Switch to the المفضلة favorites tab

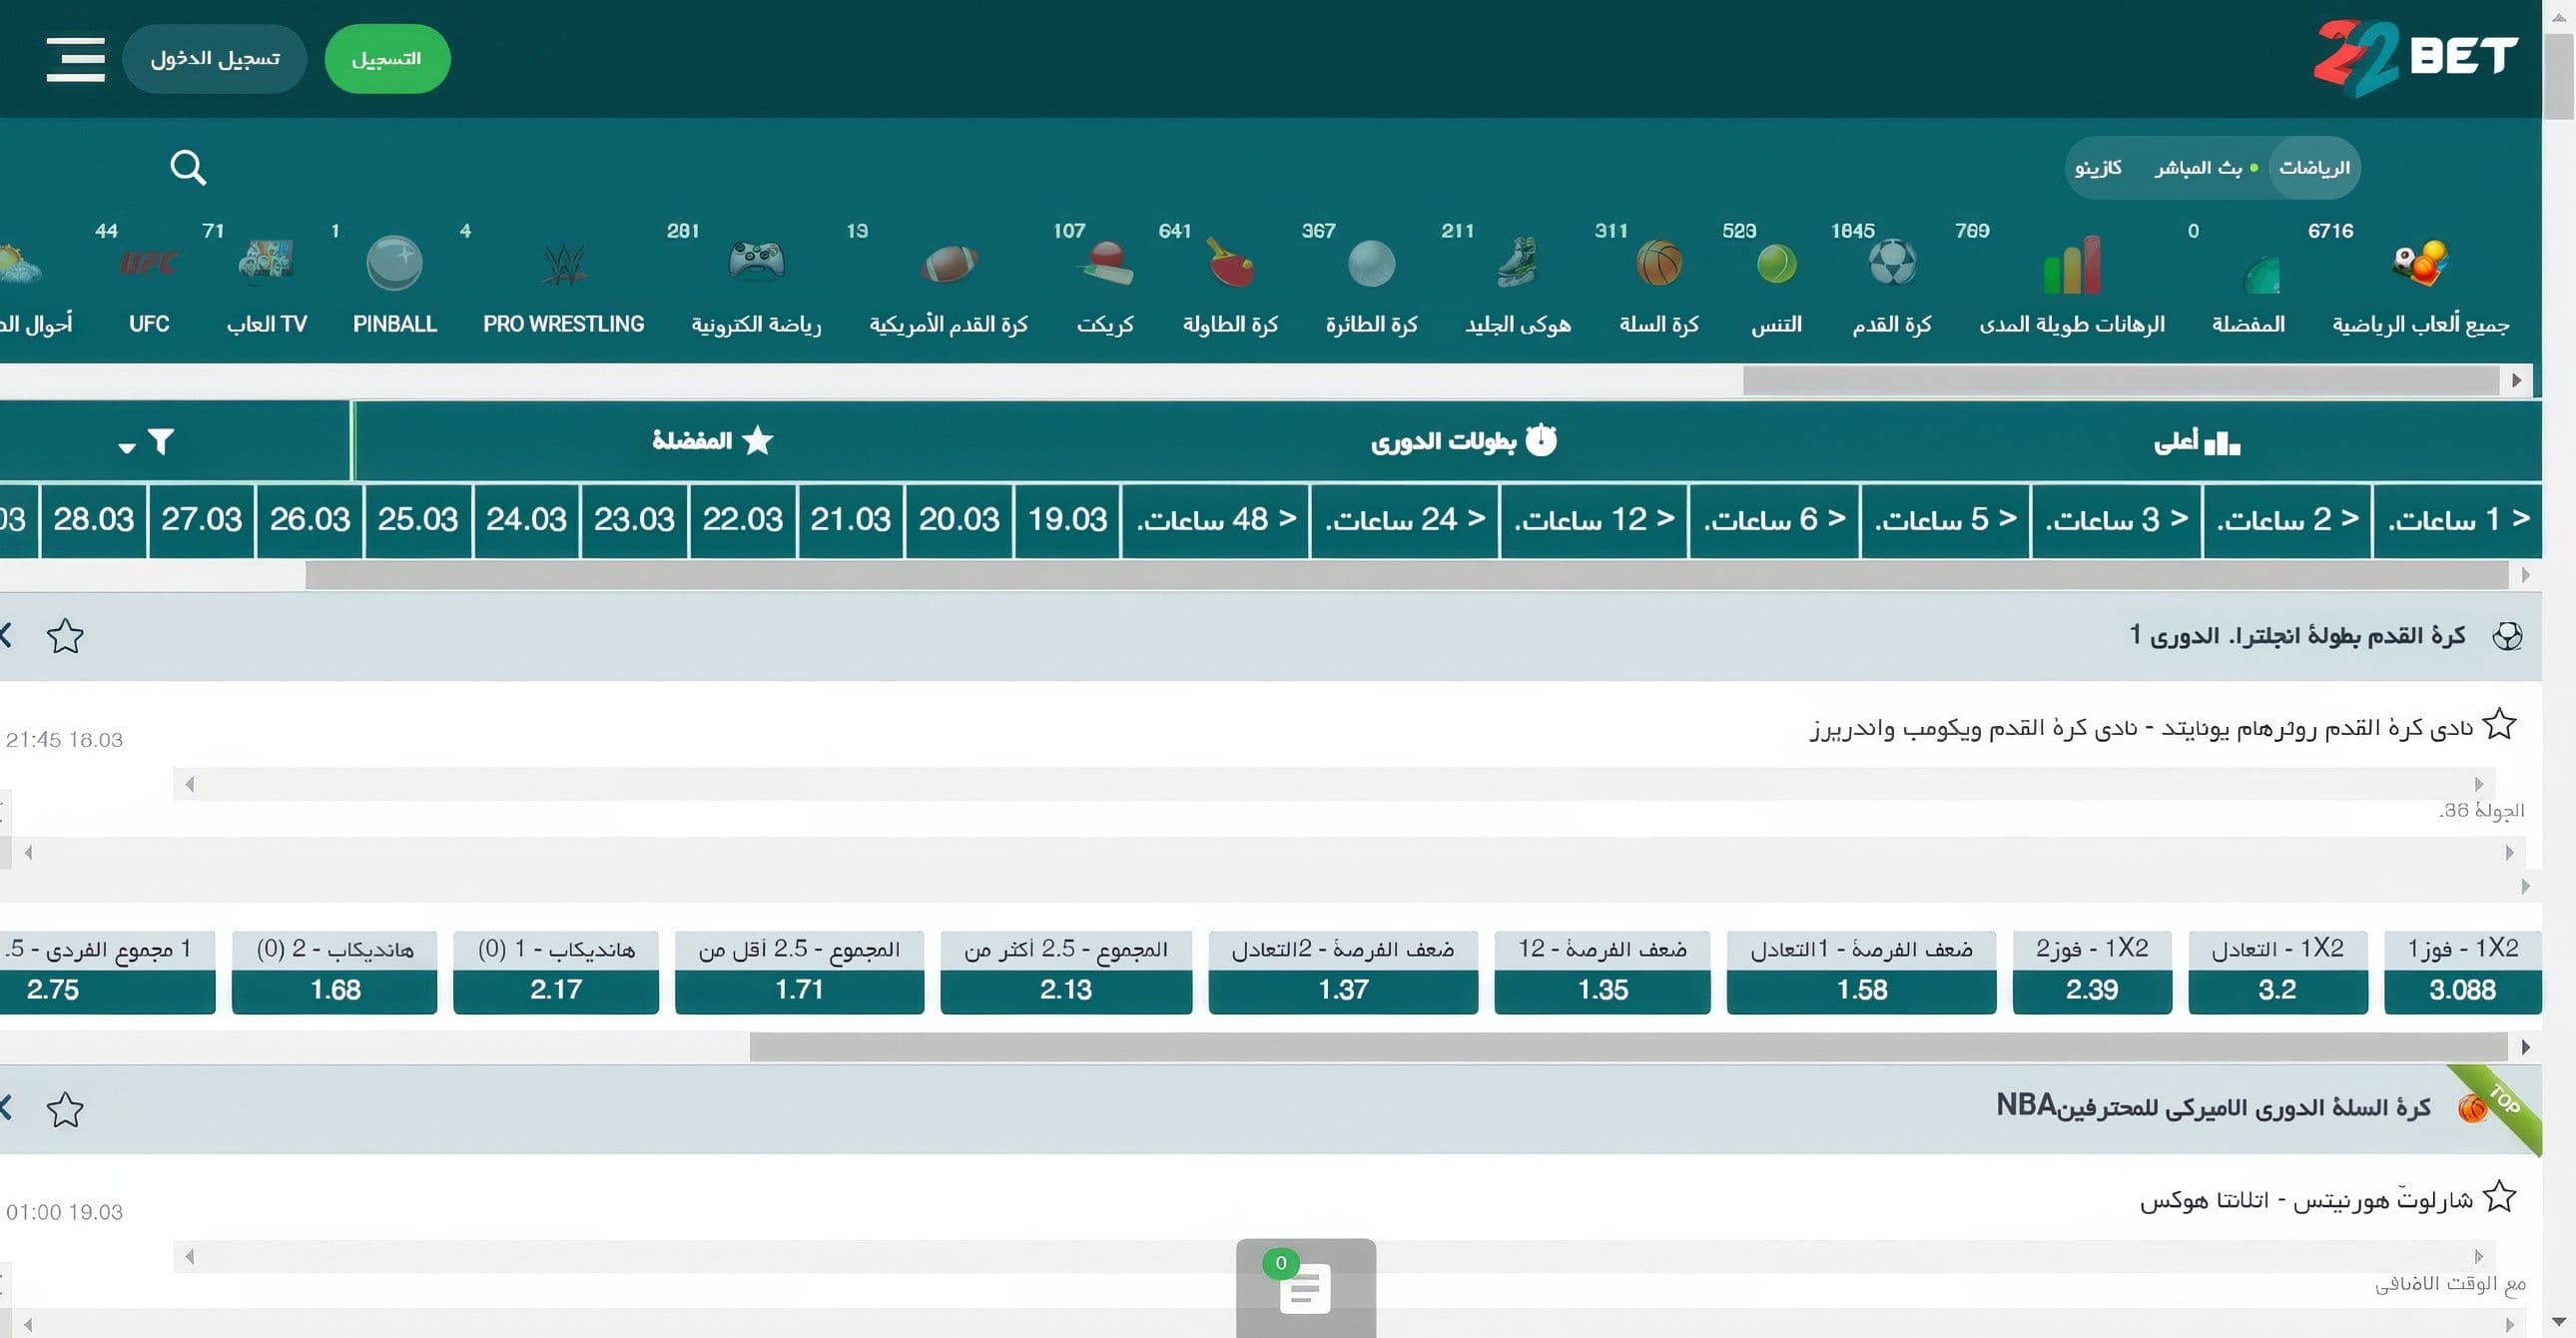(x=712, y=441)
